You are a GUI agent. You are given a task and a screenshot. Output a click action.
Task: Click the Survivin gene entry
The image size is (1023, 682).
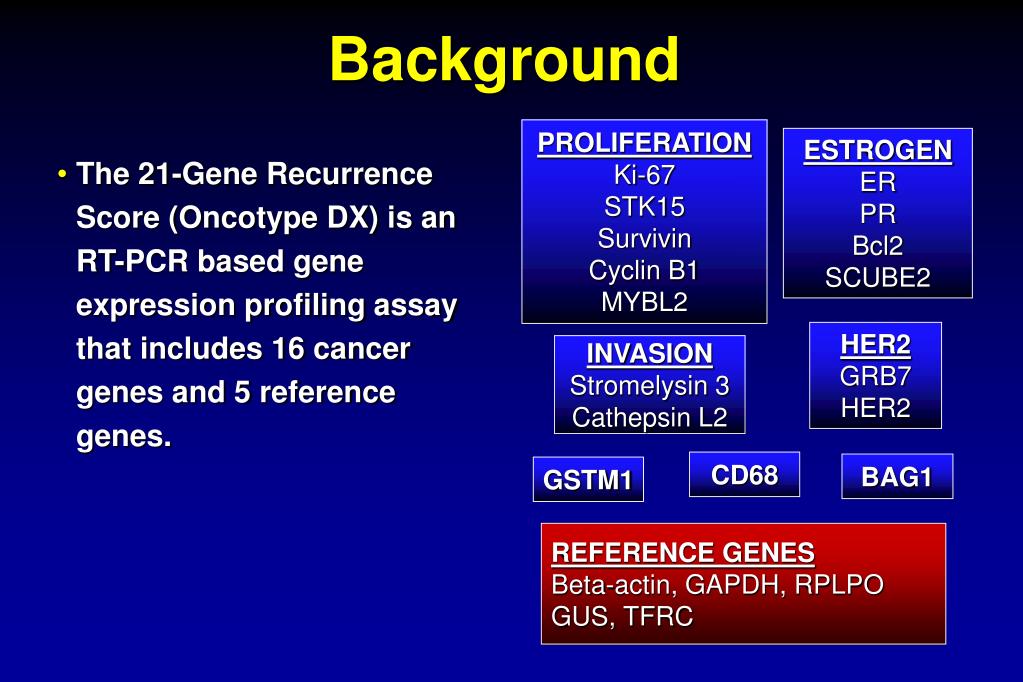pos(645,239)
